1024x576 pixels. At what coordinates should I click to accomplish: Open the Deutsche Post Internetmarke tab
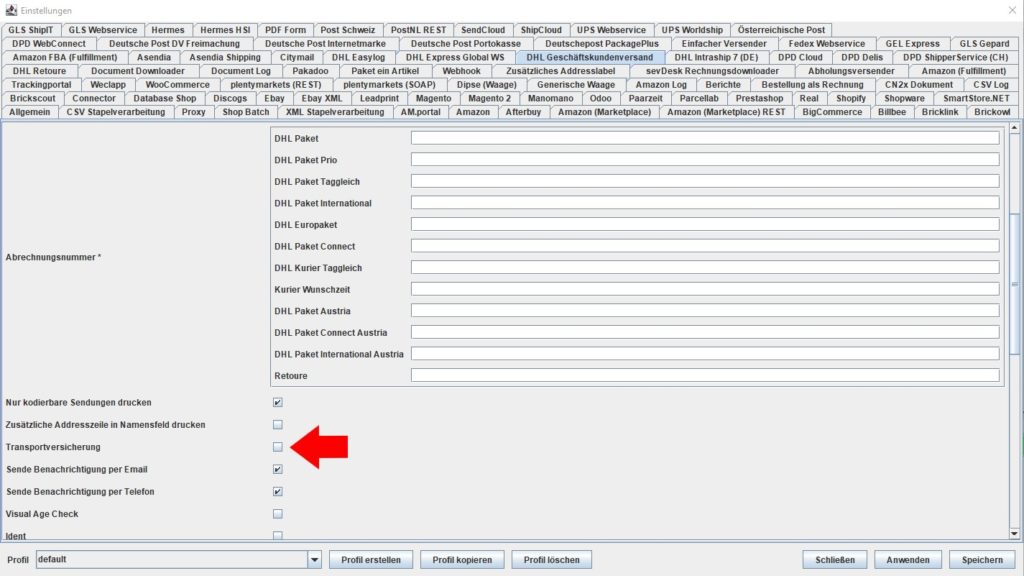[x=325, y=44]
